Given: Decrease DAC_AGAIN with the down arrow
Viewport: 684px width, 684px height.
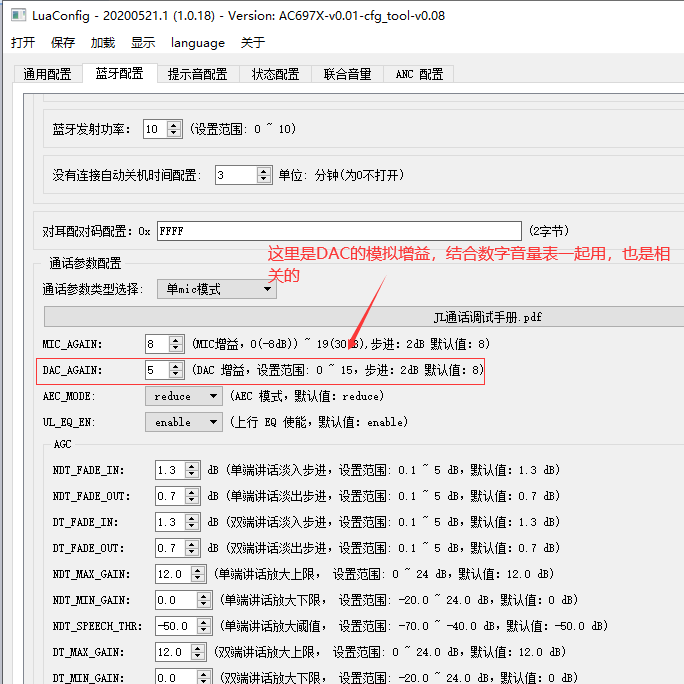Looking at the screenshot, I should point(175,374).
